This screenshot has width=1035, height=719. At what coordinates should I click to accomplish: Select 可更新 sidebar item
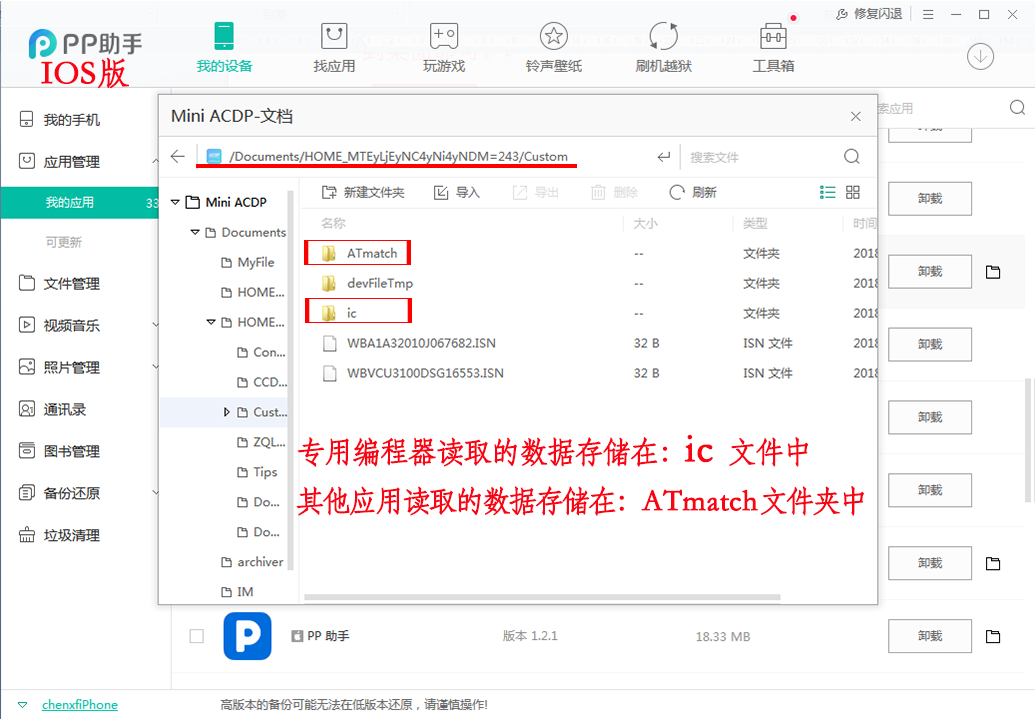tap(63, 242)
